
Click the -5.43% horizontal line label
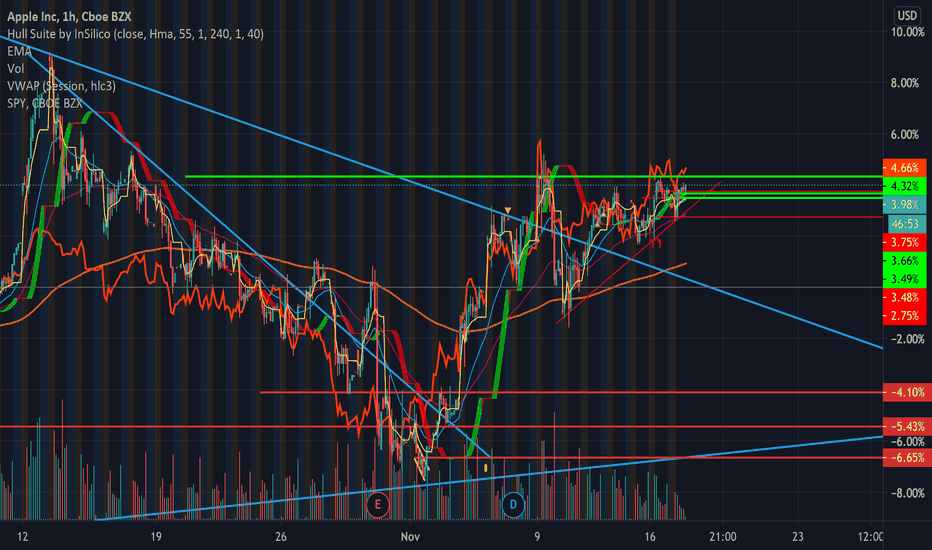pyautogui.click(x=907, y=426)
